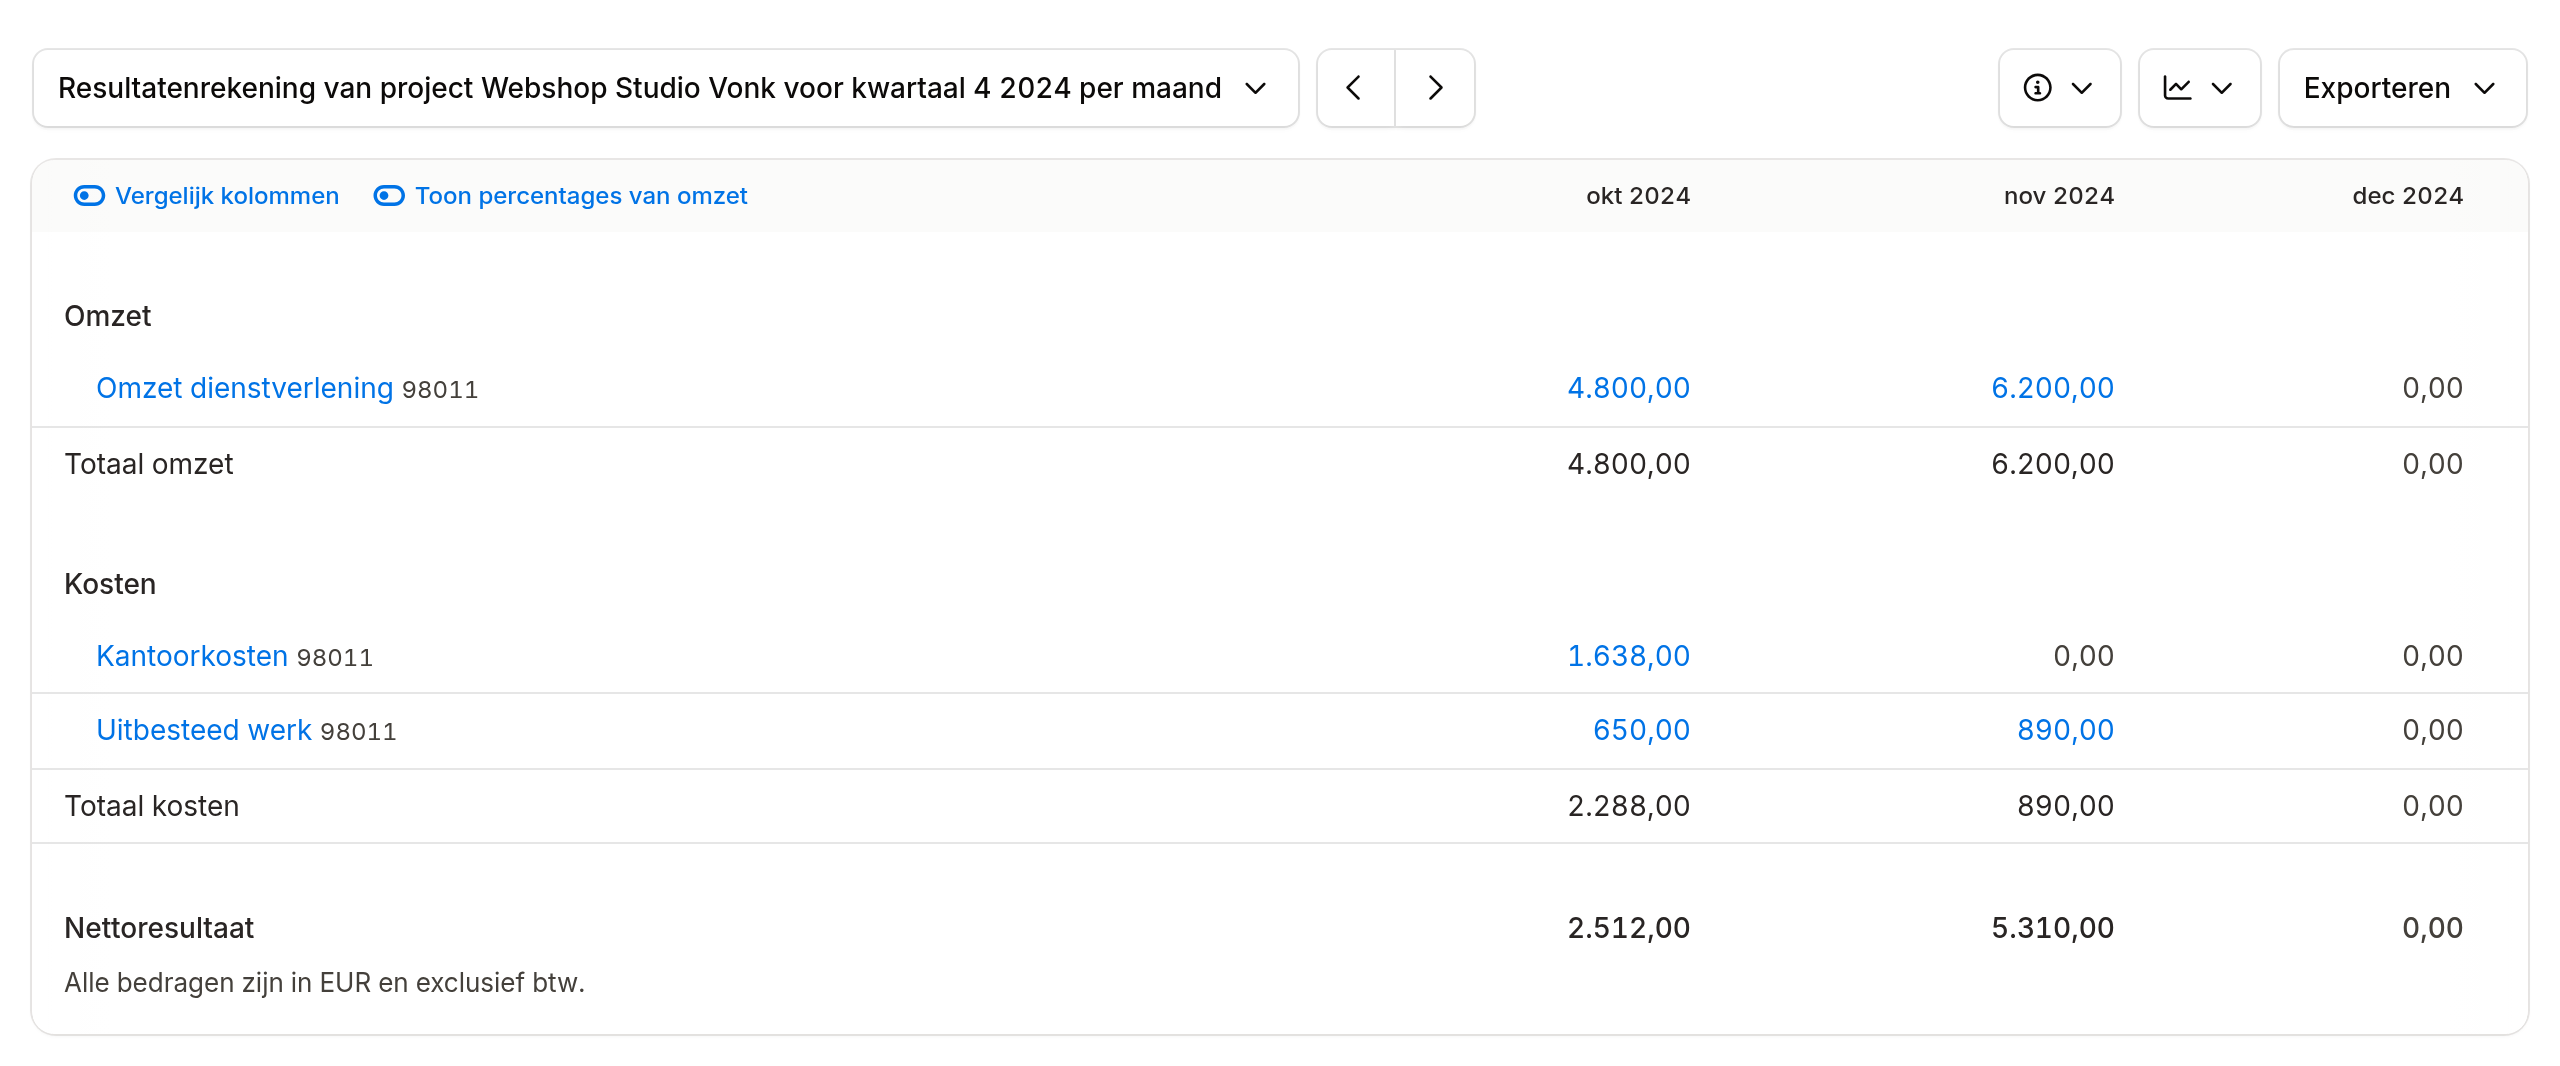Screen dimensions: 2560x1066
Task: View 650,00 Uitbesteed werk October amount
Action: 1641,730
